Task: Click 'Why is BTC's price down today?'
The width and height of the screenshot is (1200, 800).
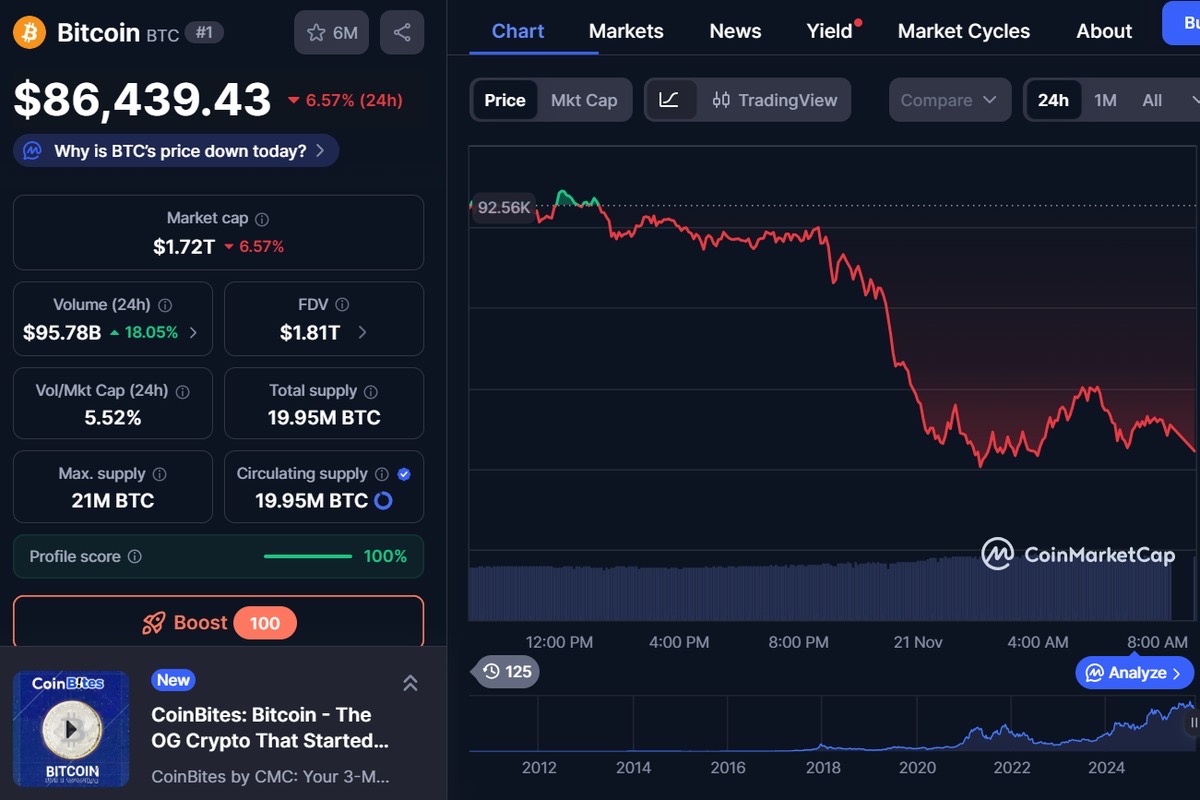Action: (x=177, y=151)
